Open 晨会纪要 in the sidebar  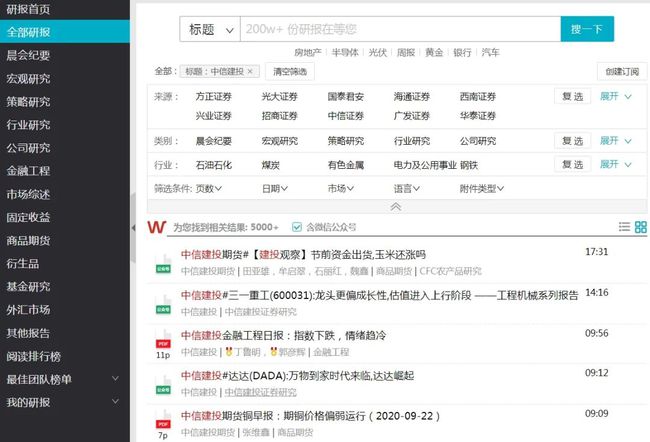click(28, 55)
